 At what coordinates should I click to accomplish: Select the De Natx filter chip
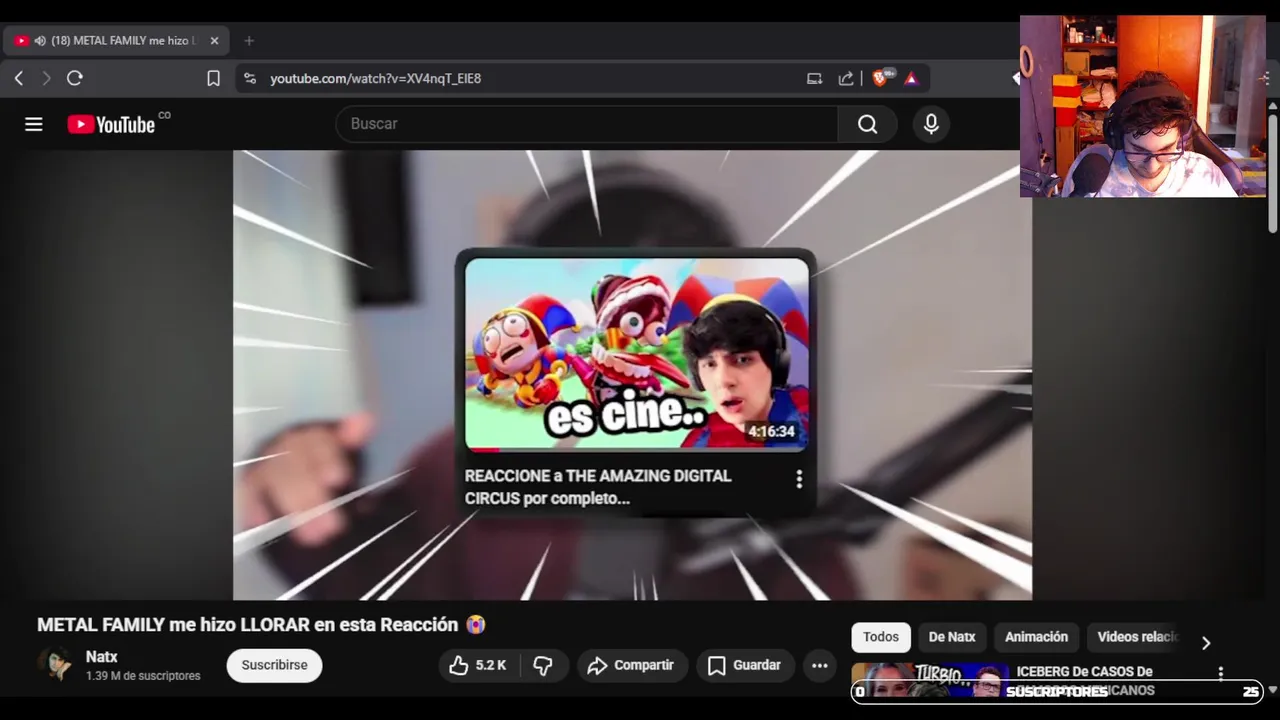coord(952,637)
